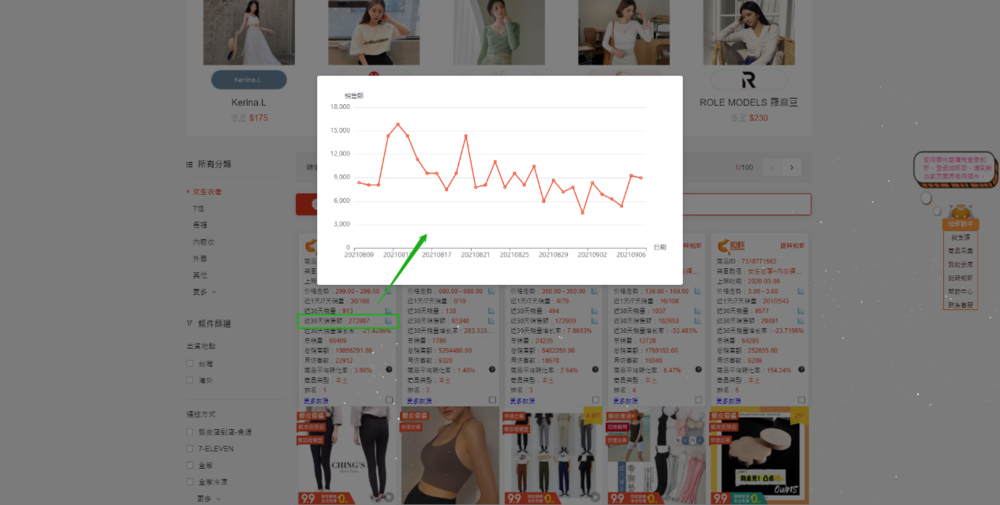Tick the checkbox on rank 5 product card
This screenshot has height=505, width=1000.
(802, 400)
